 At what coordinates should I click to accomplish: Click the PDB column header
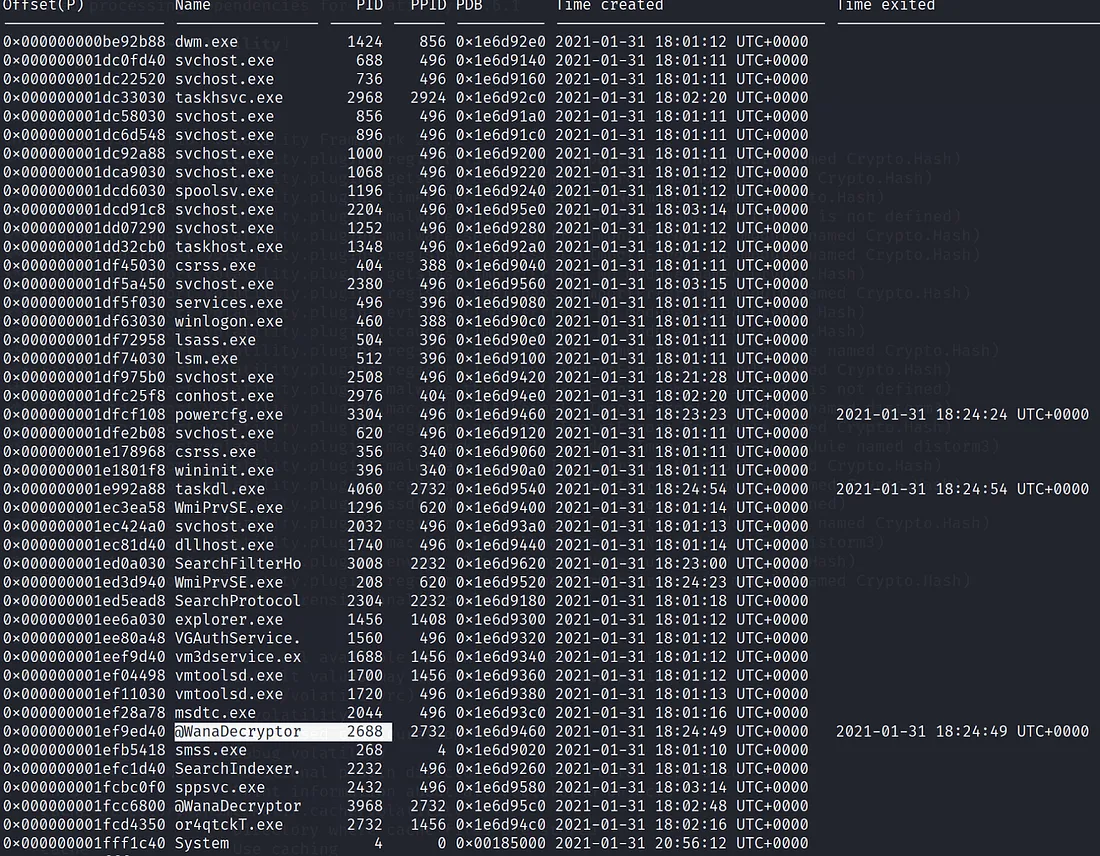click(x=469, y=6)
